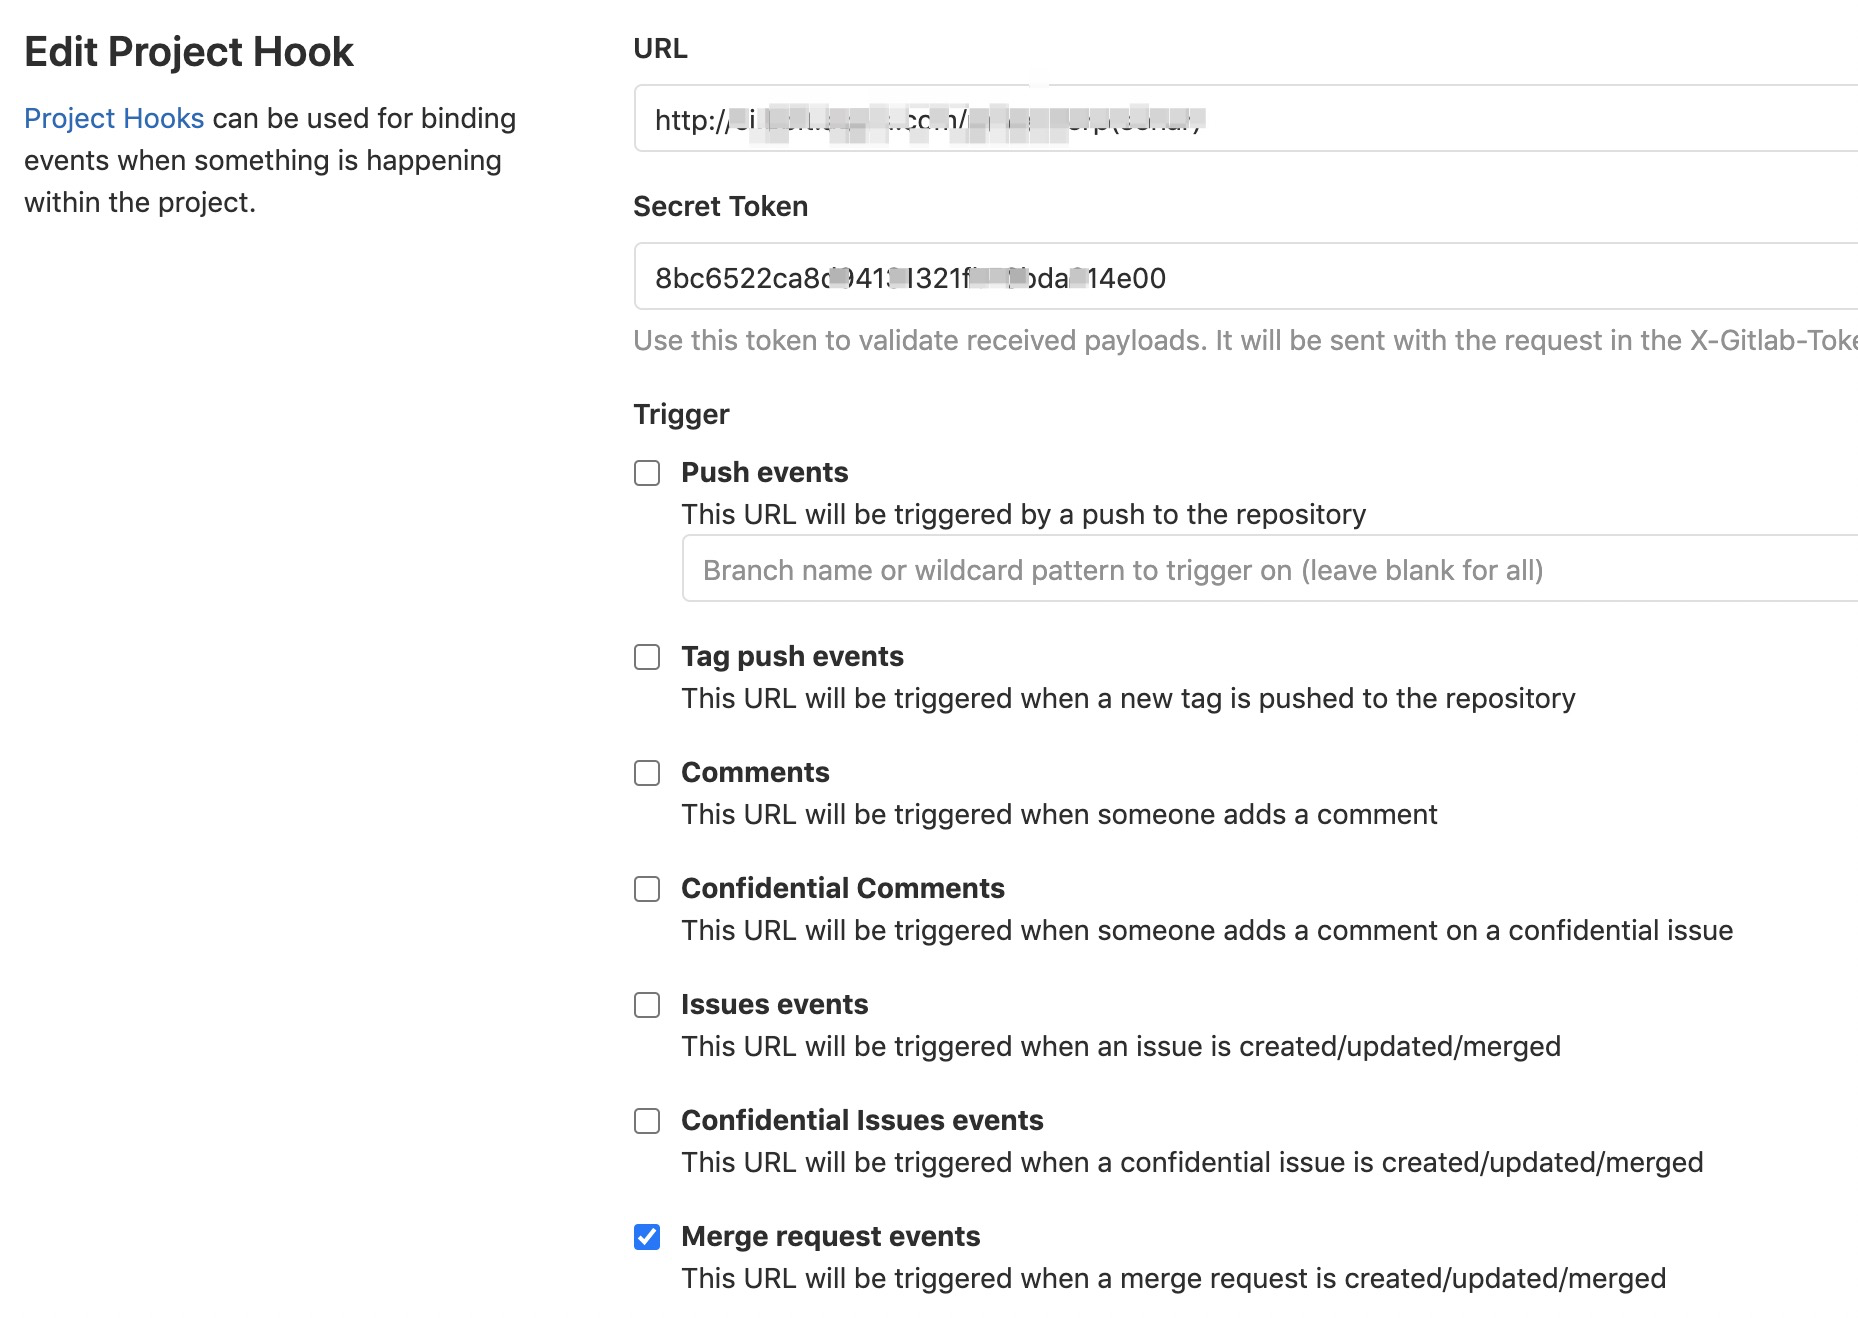Click the new tag pushed description text
This screenshot has width=1858, height=1318.
click(x=1128, y=698)
